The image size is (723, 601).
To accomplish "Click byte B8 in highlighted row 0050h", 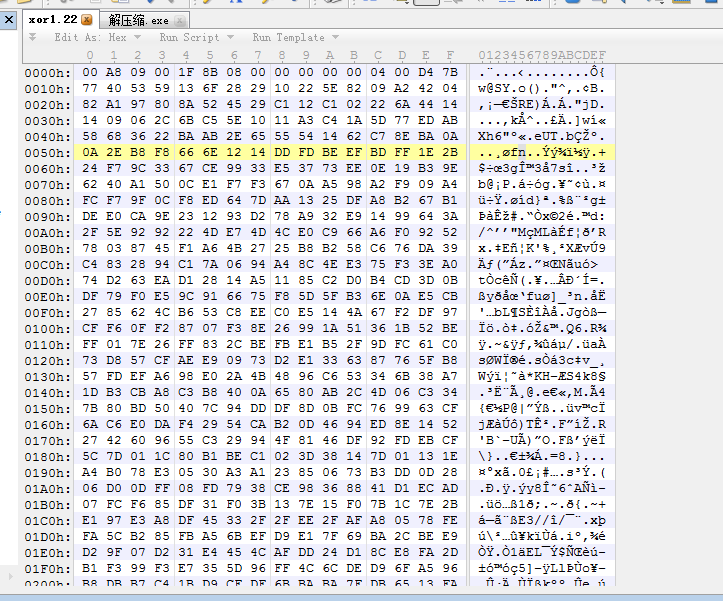I will click(x=138, y=152).
